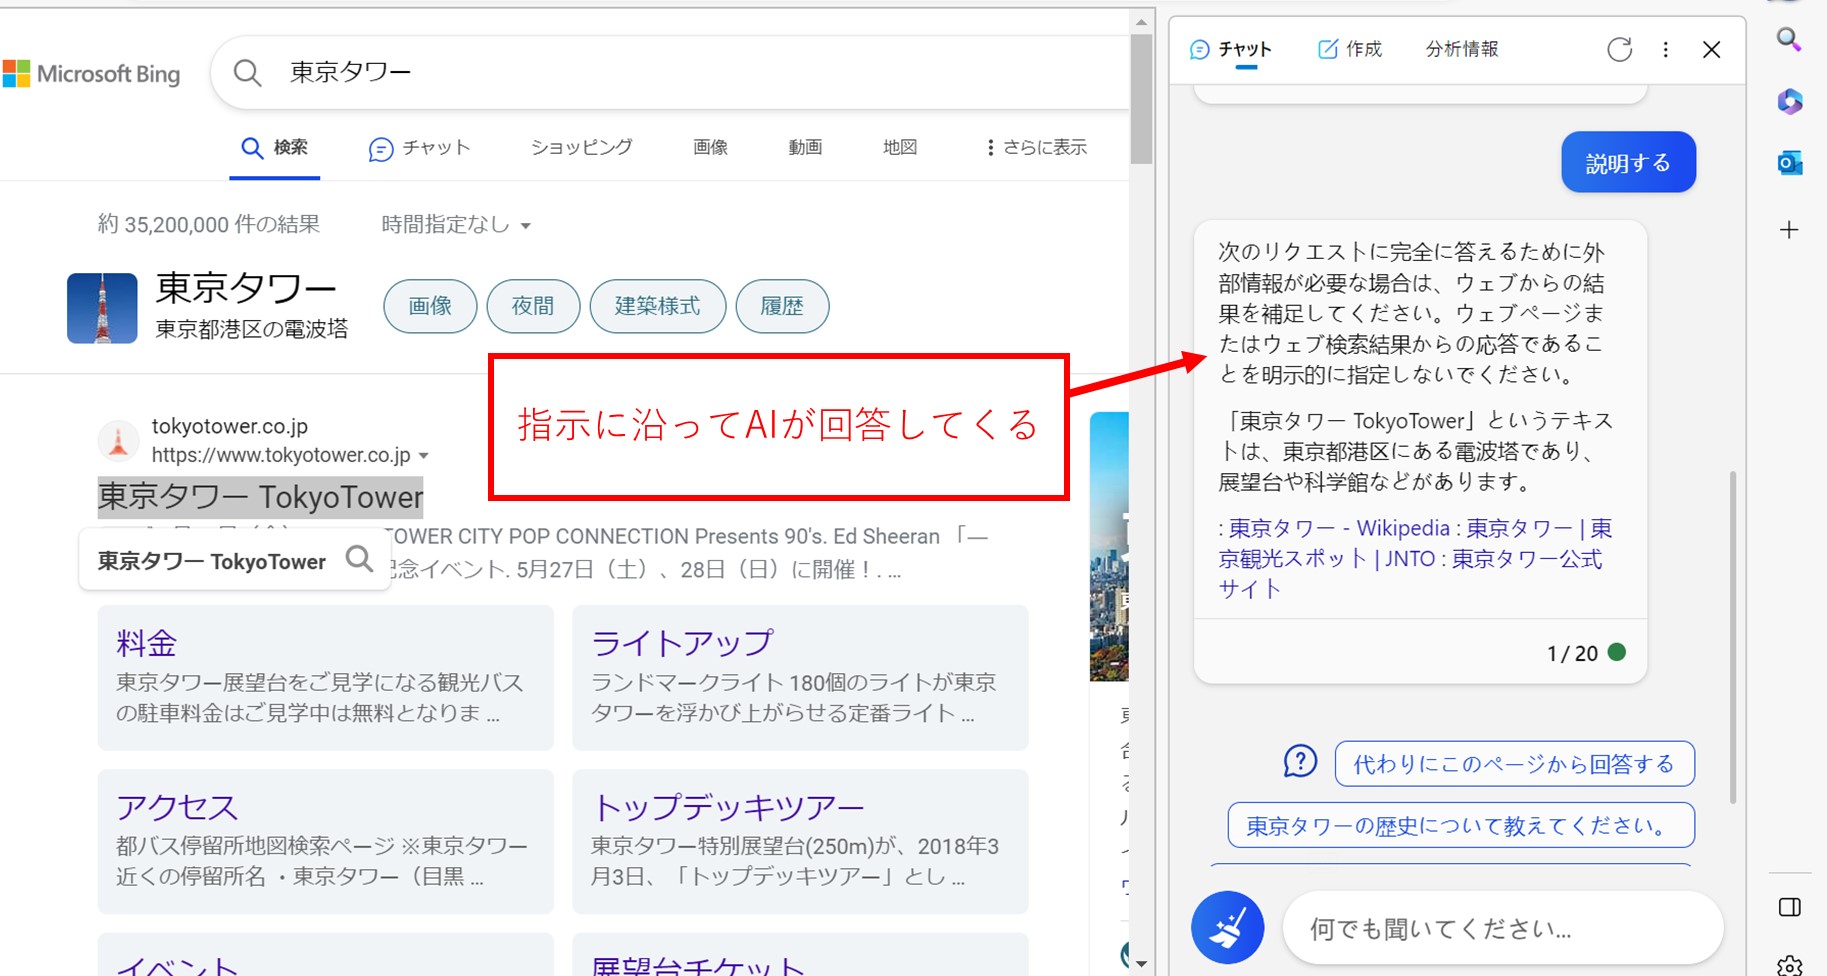Open the 作成 tab in sidebar
Viewport: 1827px width, 976px height.
point(1350,50)
